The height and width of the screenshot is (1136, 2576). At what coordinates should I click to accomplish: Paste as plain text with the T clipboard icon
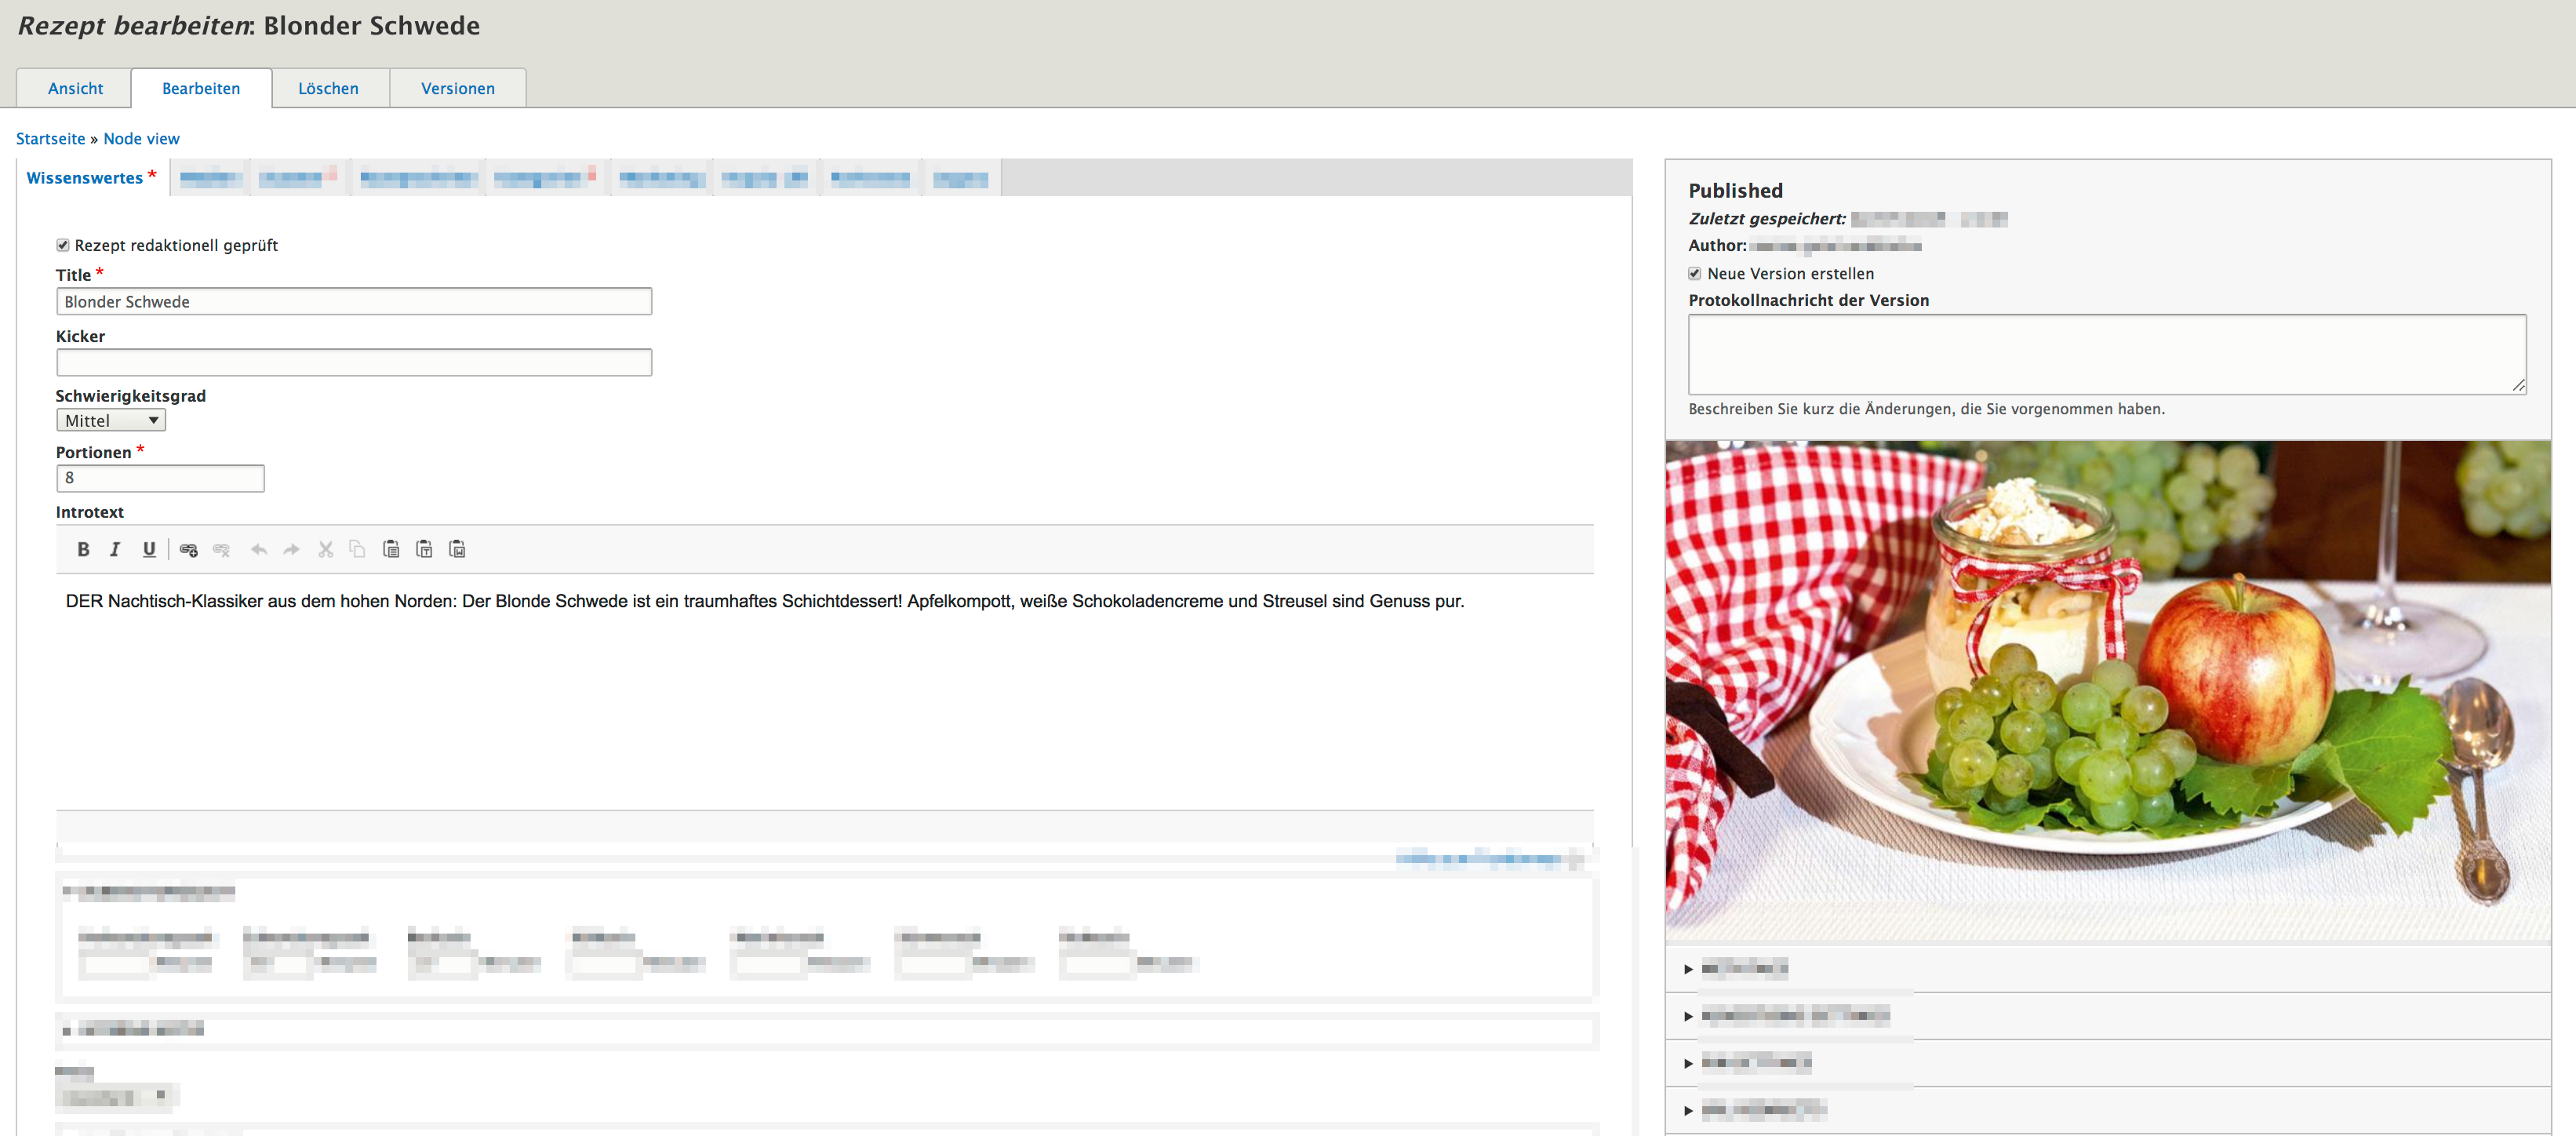tap(424, 549)
